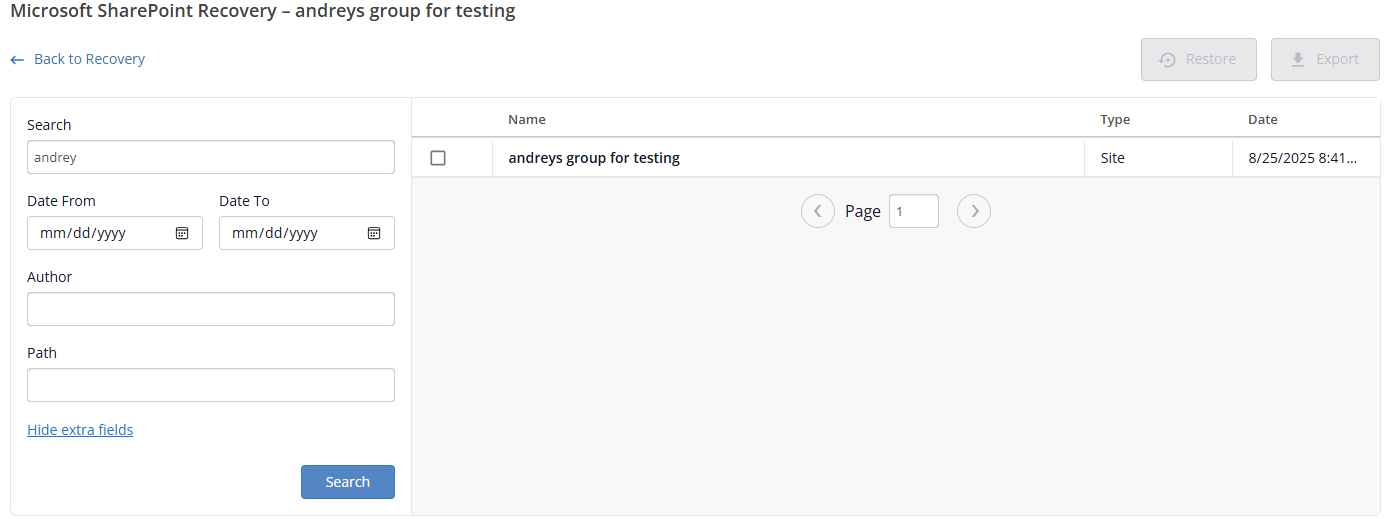Click Hide extra fields link
The width and height of the screenshot is (1385, 519).
click(x=80, y=430)
